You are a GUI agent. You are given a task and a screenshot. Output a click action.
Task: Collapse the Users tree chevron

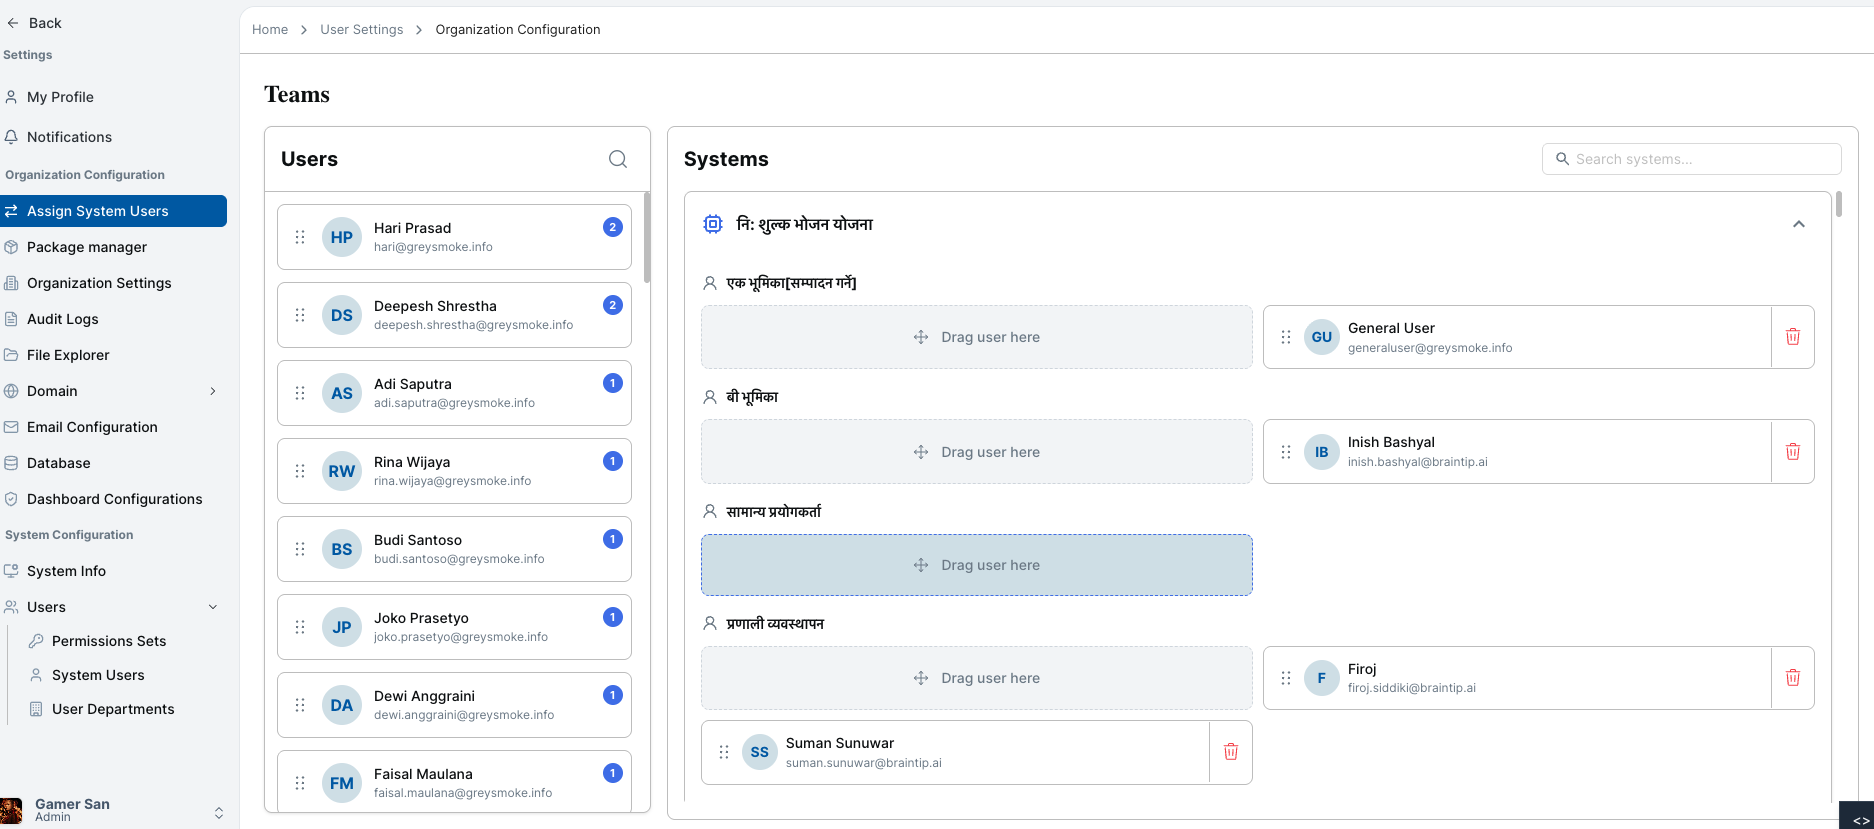coord(213,607)
